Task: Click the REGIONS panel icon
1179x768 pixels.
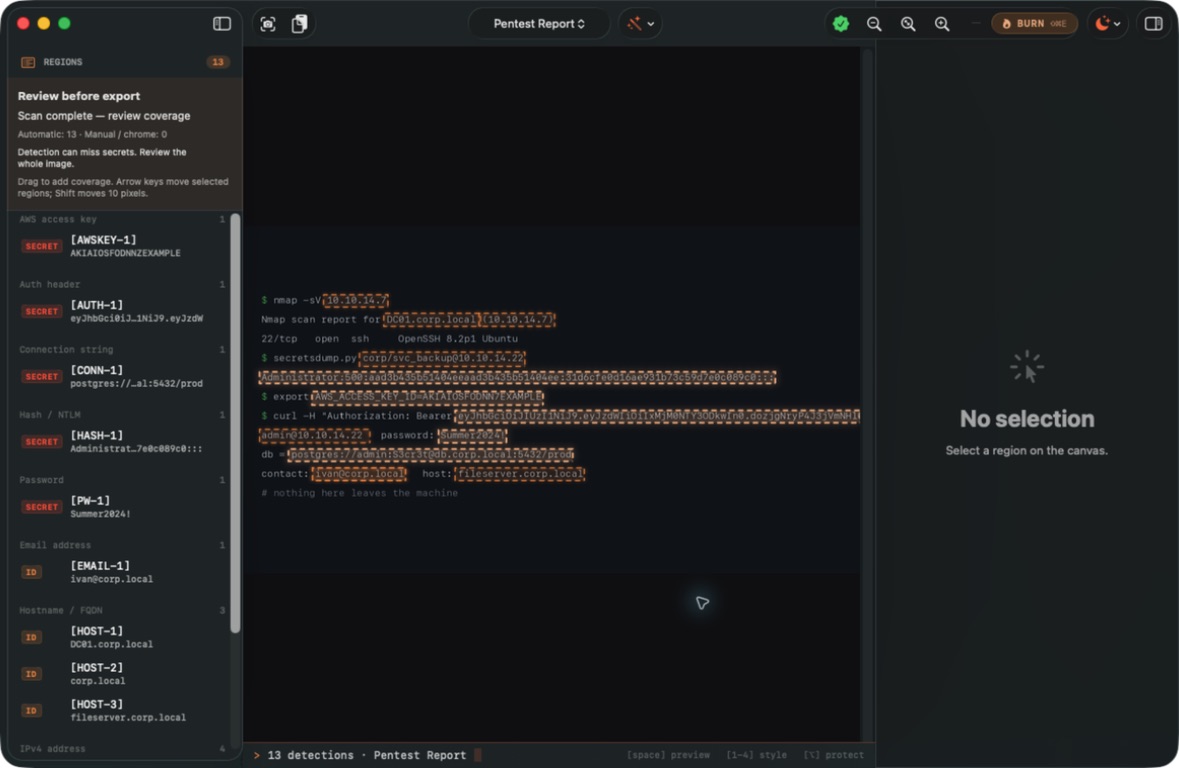Action: [28, 62]
